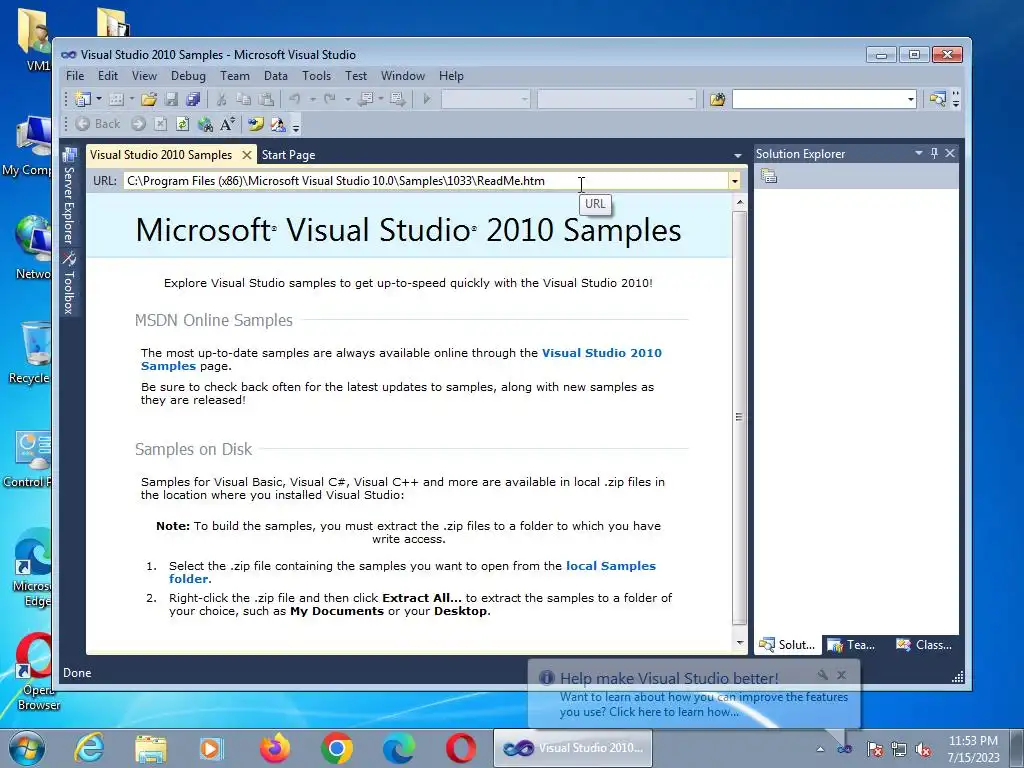Close the Solution Explorer panel
Image resolution: width=1024 pixels, height=768 pixels.
[x=950, y=153]
